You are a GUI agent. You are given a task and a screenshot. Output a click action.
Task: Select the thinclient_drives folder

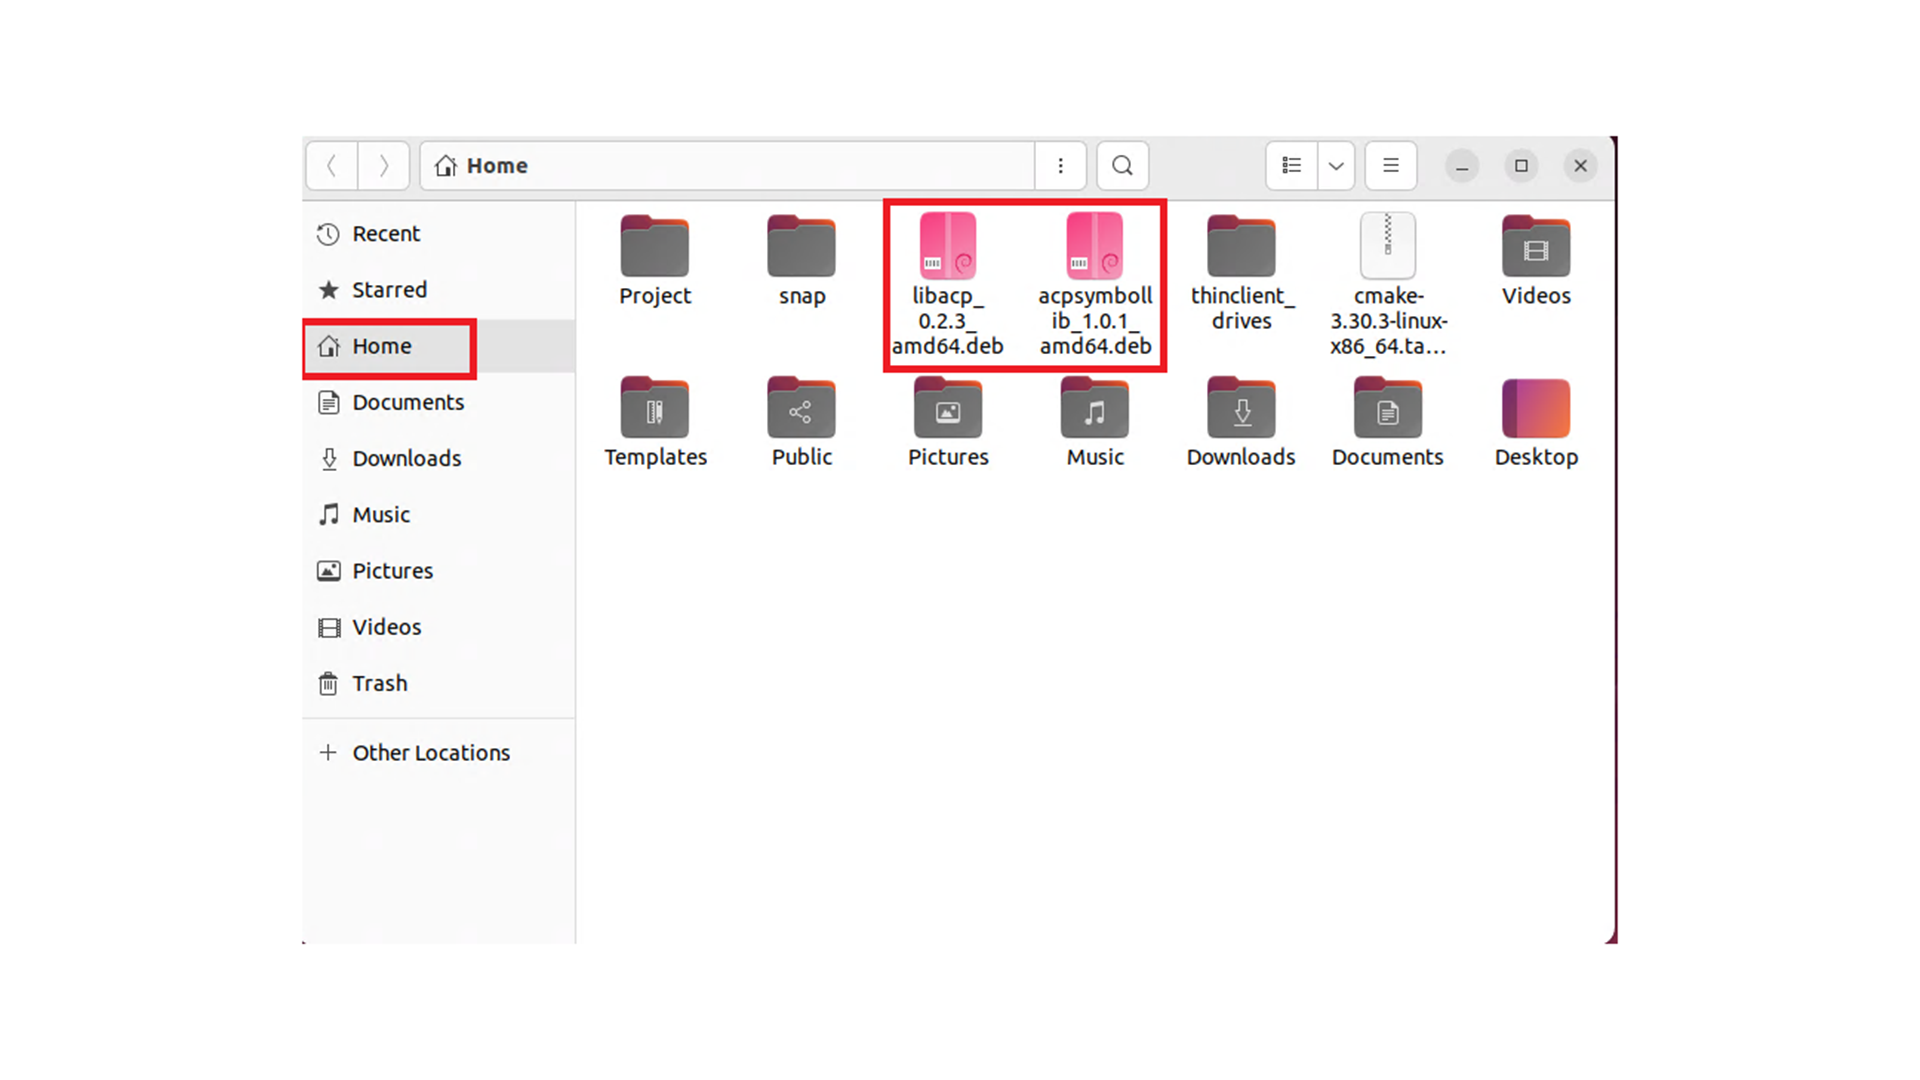pos(1241,247)
